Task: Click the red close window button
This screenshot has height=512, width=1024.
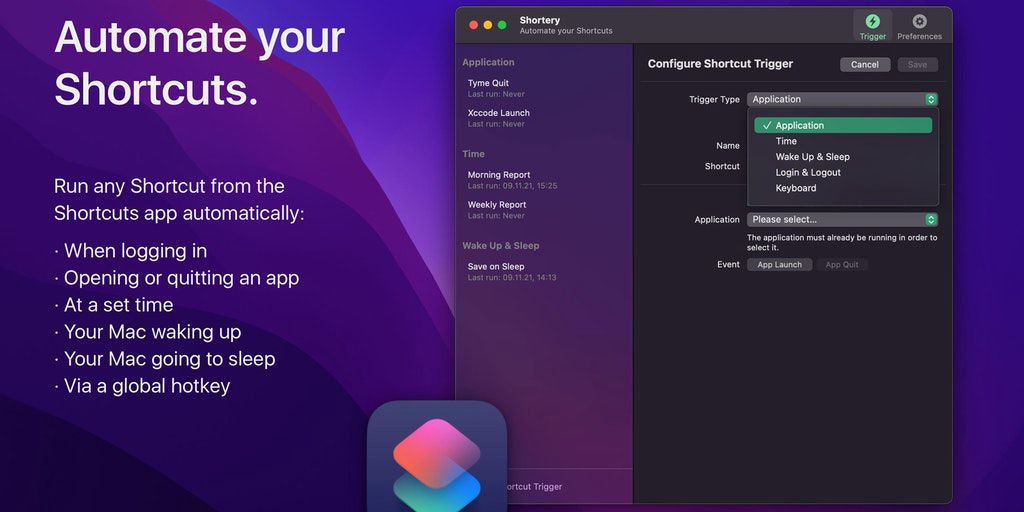Action: pos(473,25)
